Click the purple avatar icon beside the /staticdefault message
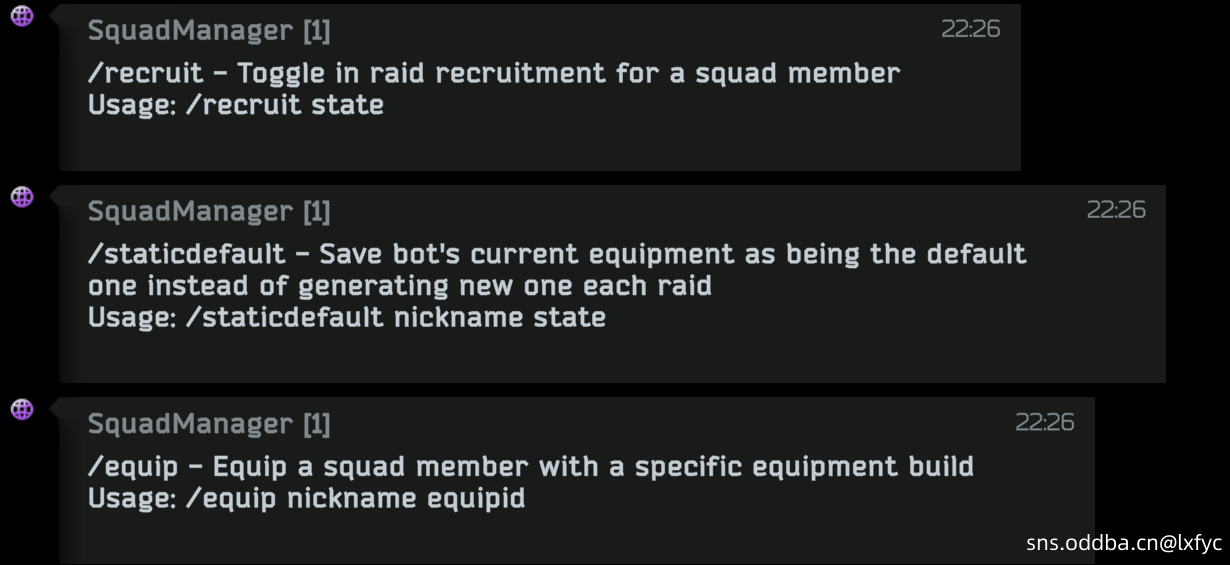 tap(22, 196)
